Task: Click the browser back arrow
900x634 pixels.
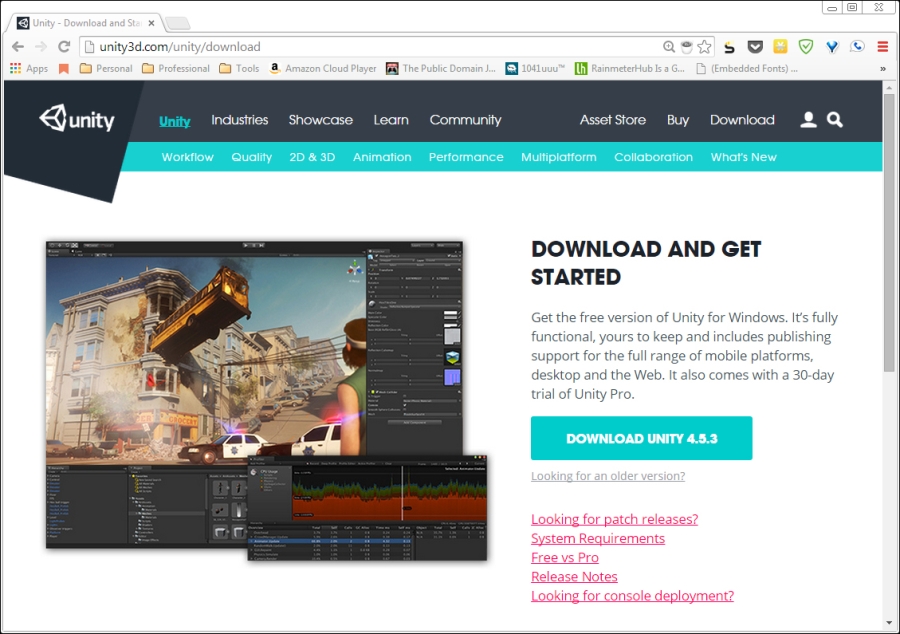Action: point(18,46)
